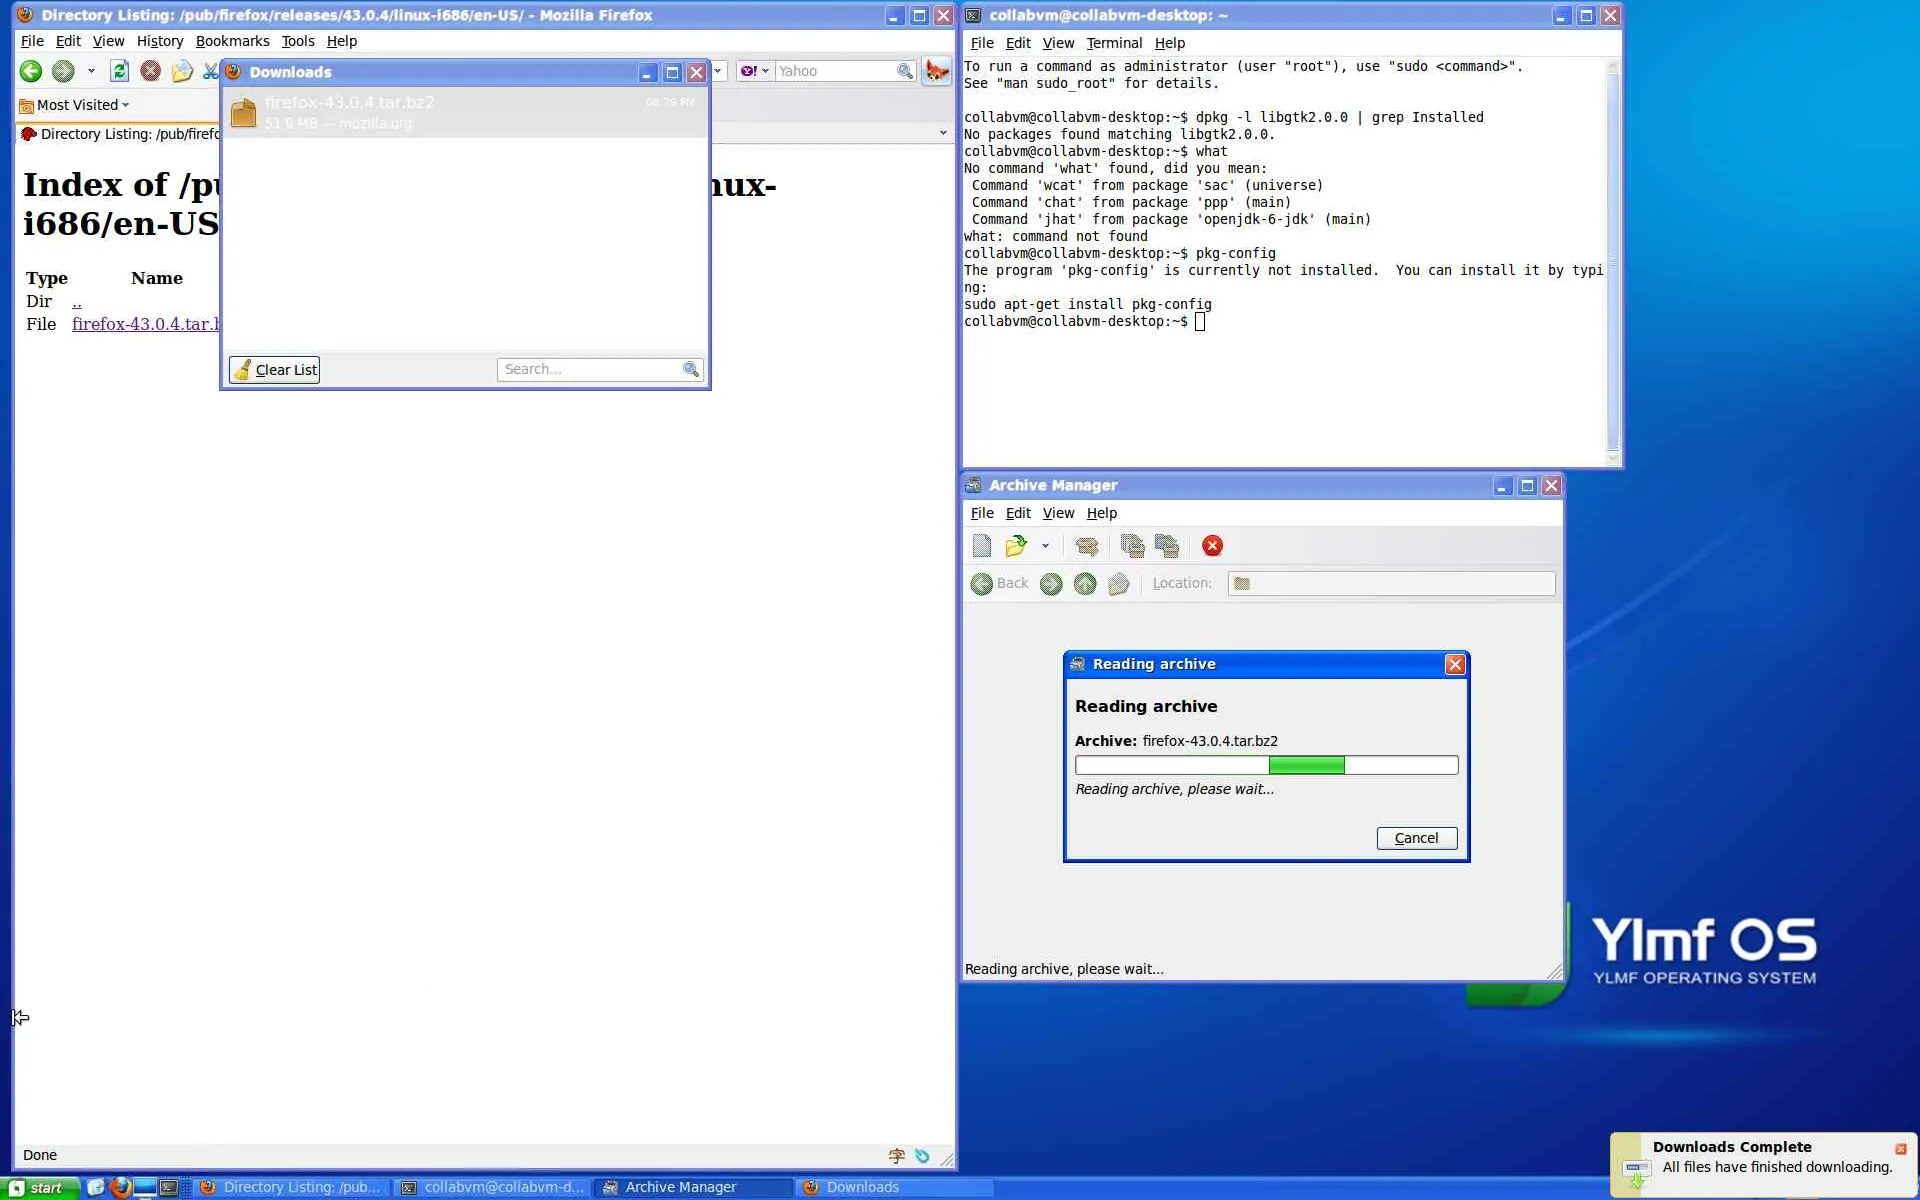
Task: Click magnifier icon in Yahoo search box
Action: [904, 71]
